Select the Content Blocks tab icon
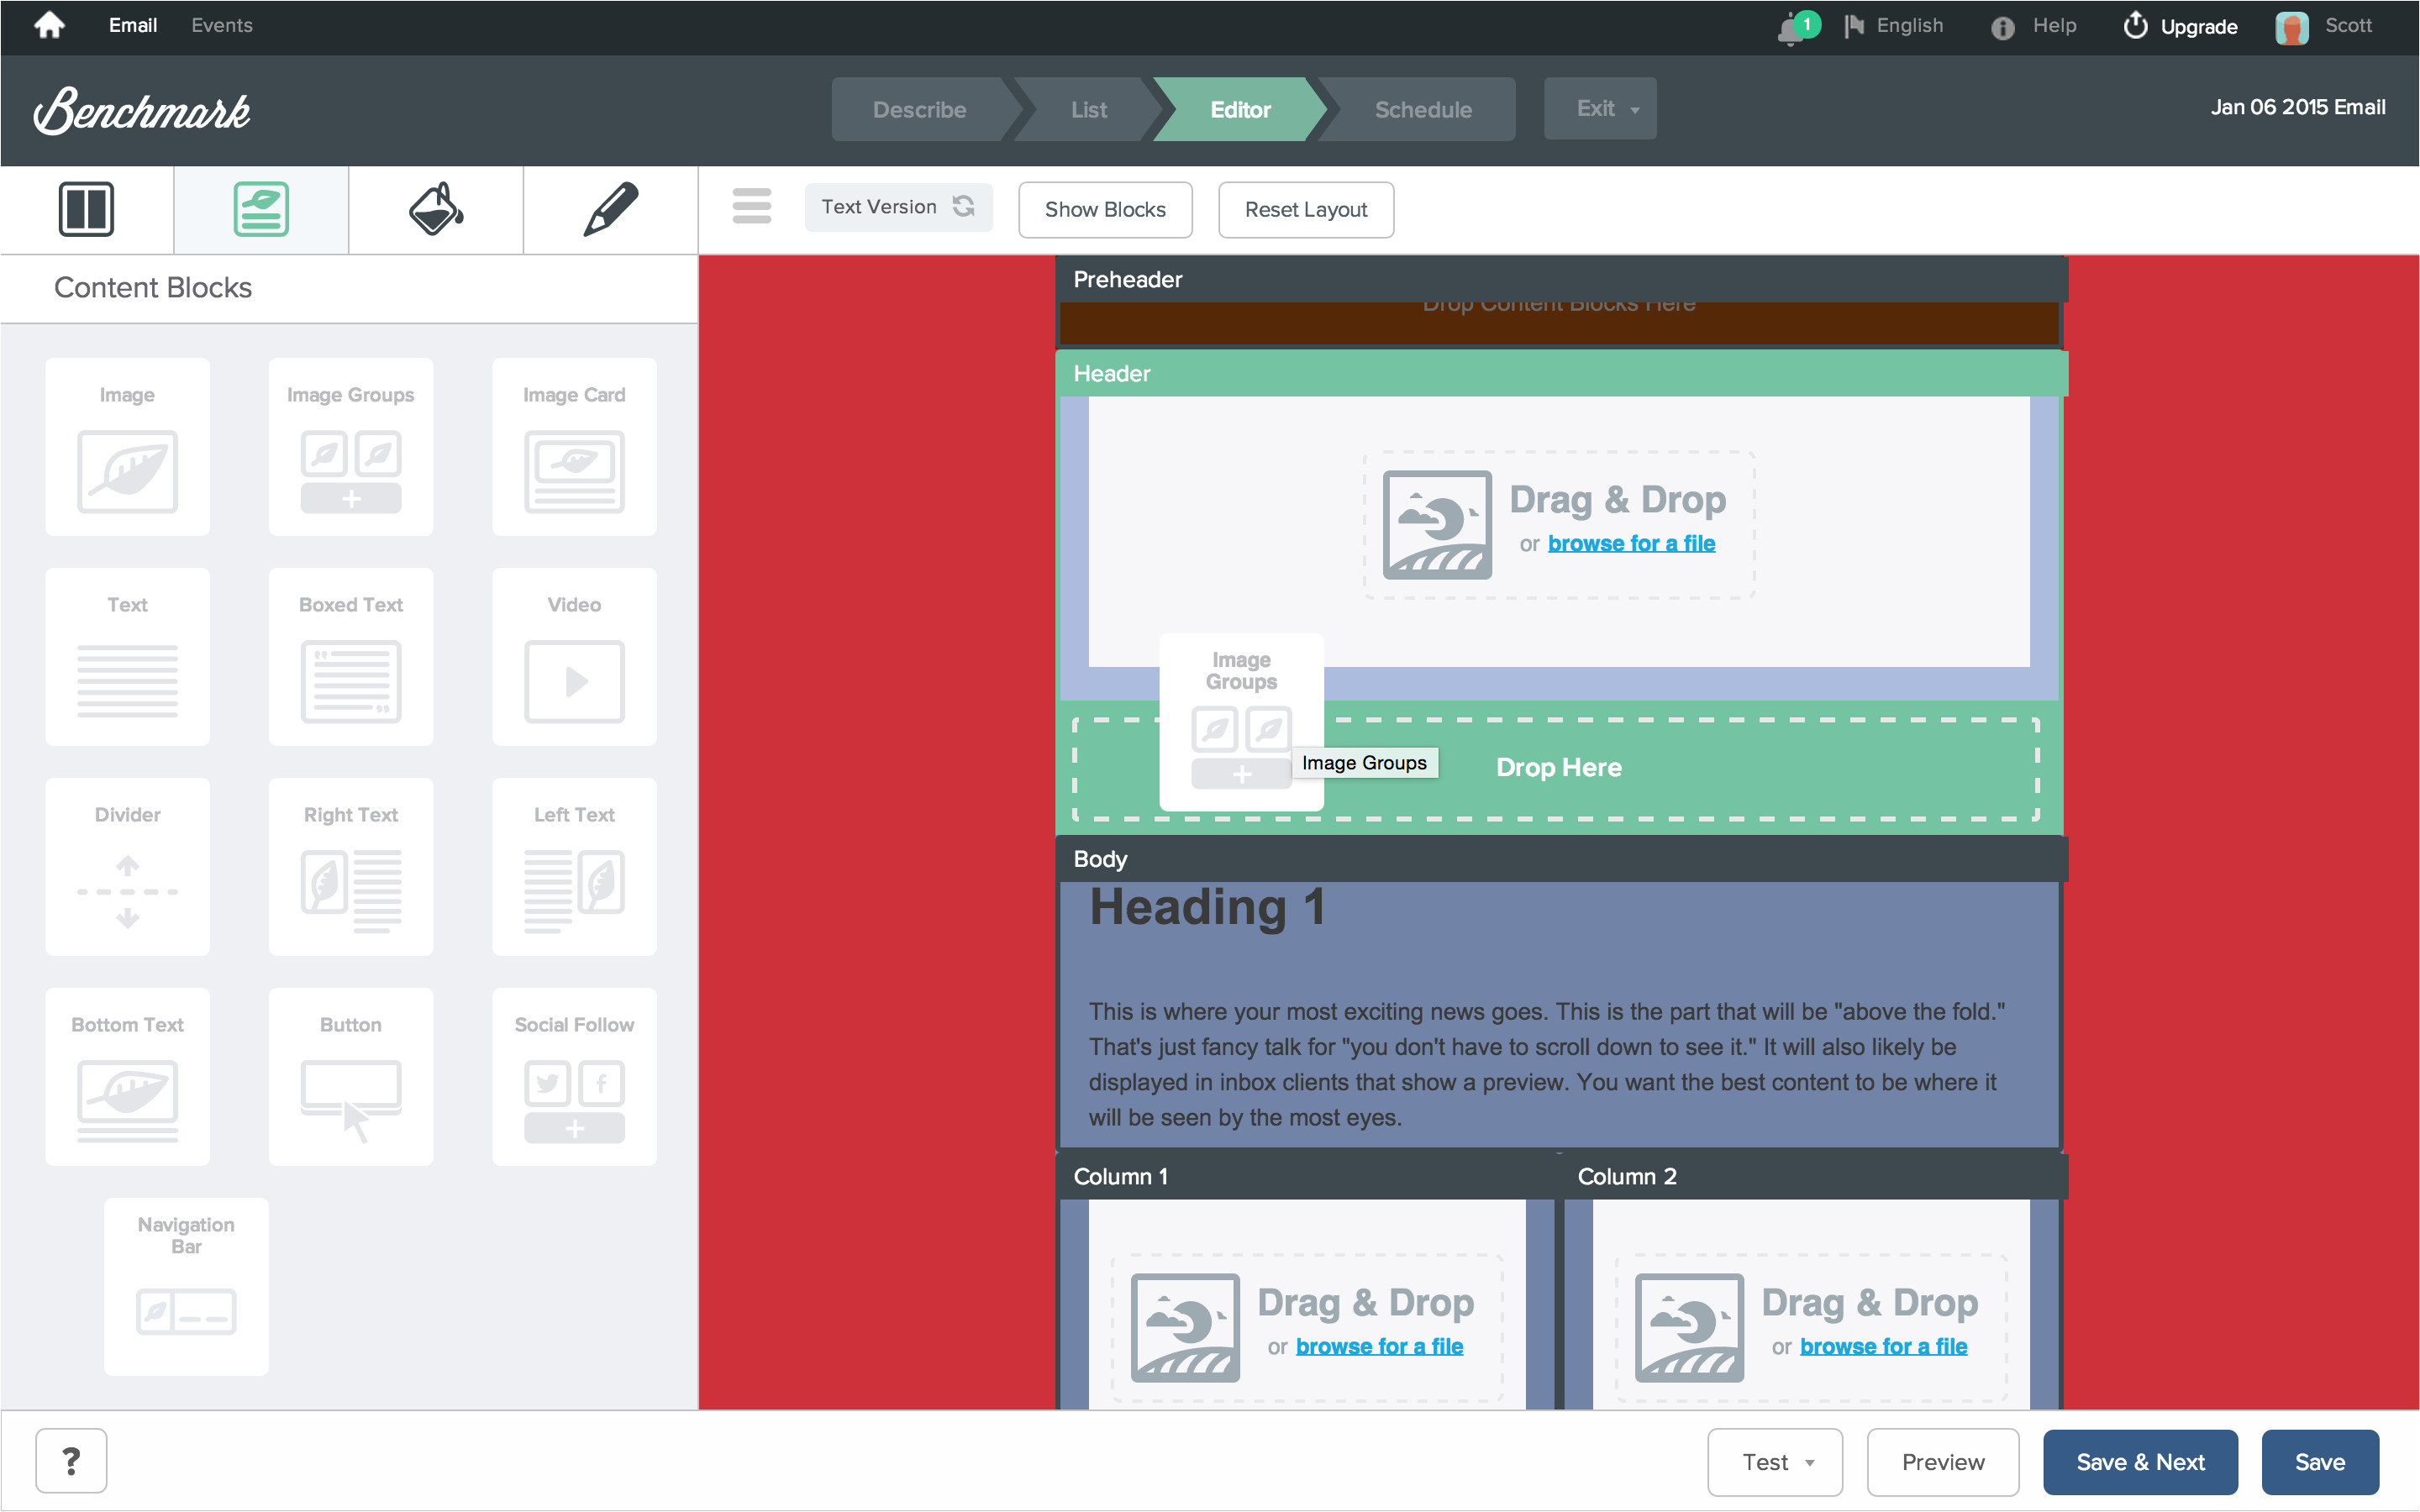2420x1512 pixels. 261,209
